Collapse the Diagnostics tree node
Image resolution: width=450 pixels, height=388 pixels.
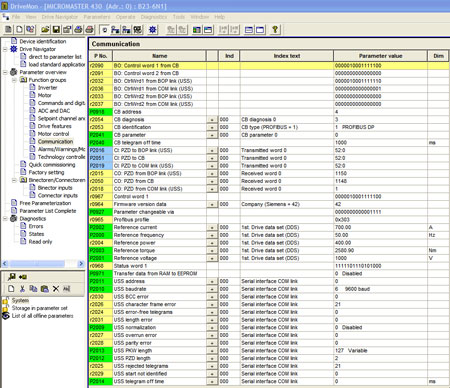(x=5, y=219)
